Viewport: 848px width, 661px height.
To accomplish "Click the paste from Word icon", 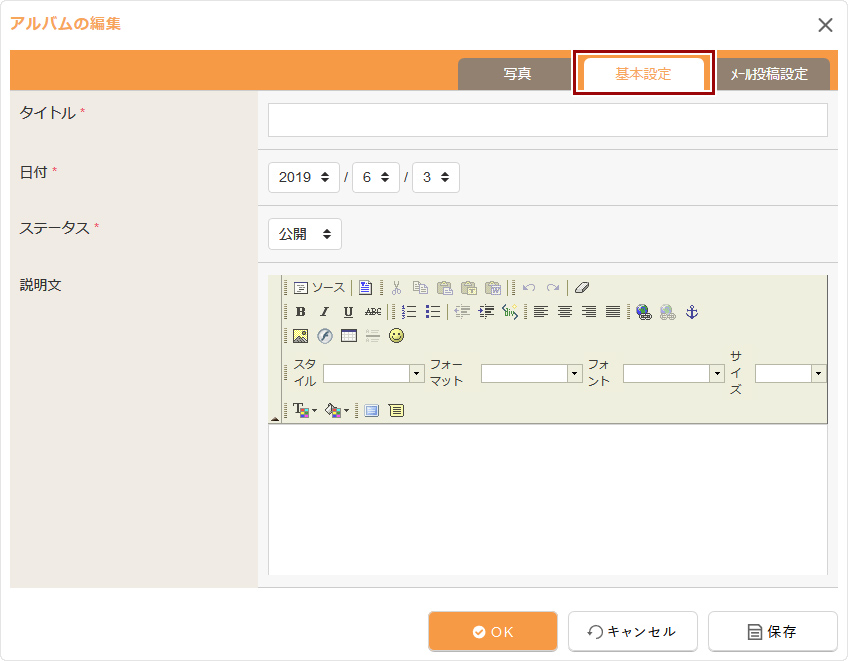I will (493, 287).
